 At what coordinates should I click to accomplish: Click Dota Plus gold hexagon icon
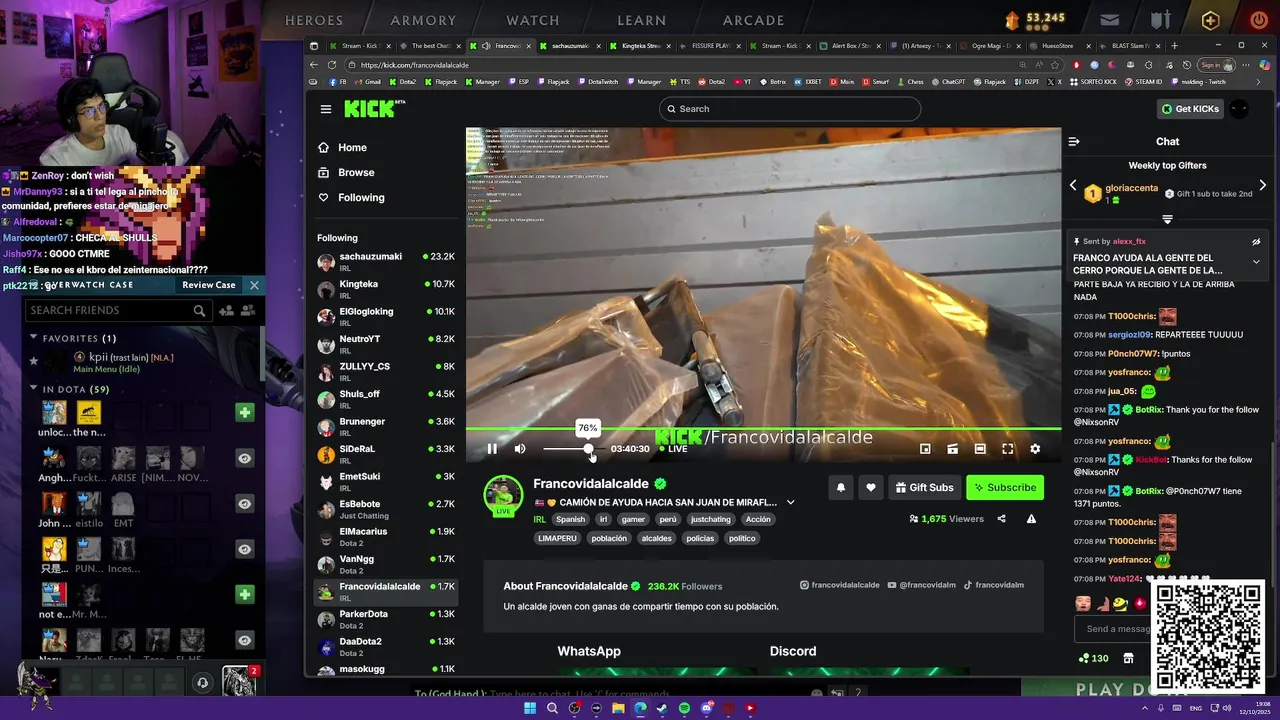tap(1210, 20)
